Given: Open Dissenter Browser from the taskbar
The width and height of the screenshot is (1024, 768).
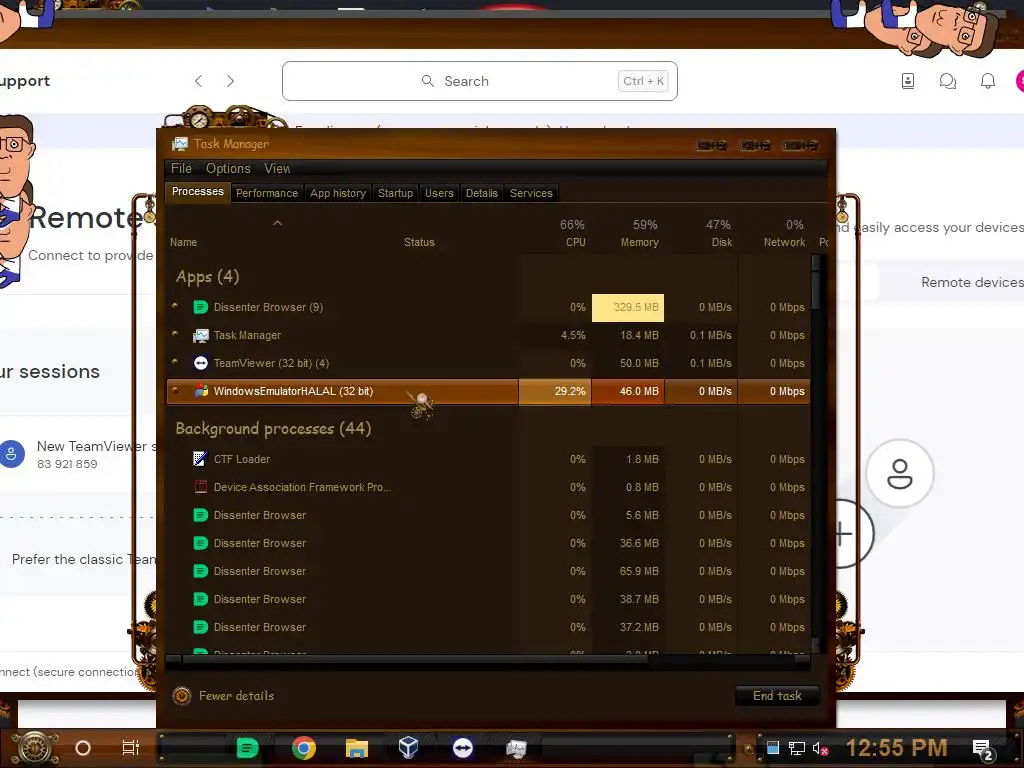Looking at the screenshot, I should [247, 748].
